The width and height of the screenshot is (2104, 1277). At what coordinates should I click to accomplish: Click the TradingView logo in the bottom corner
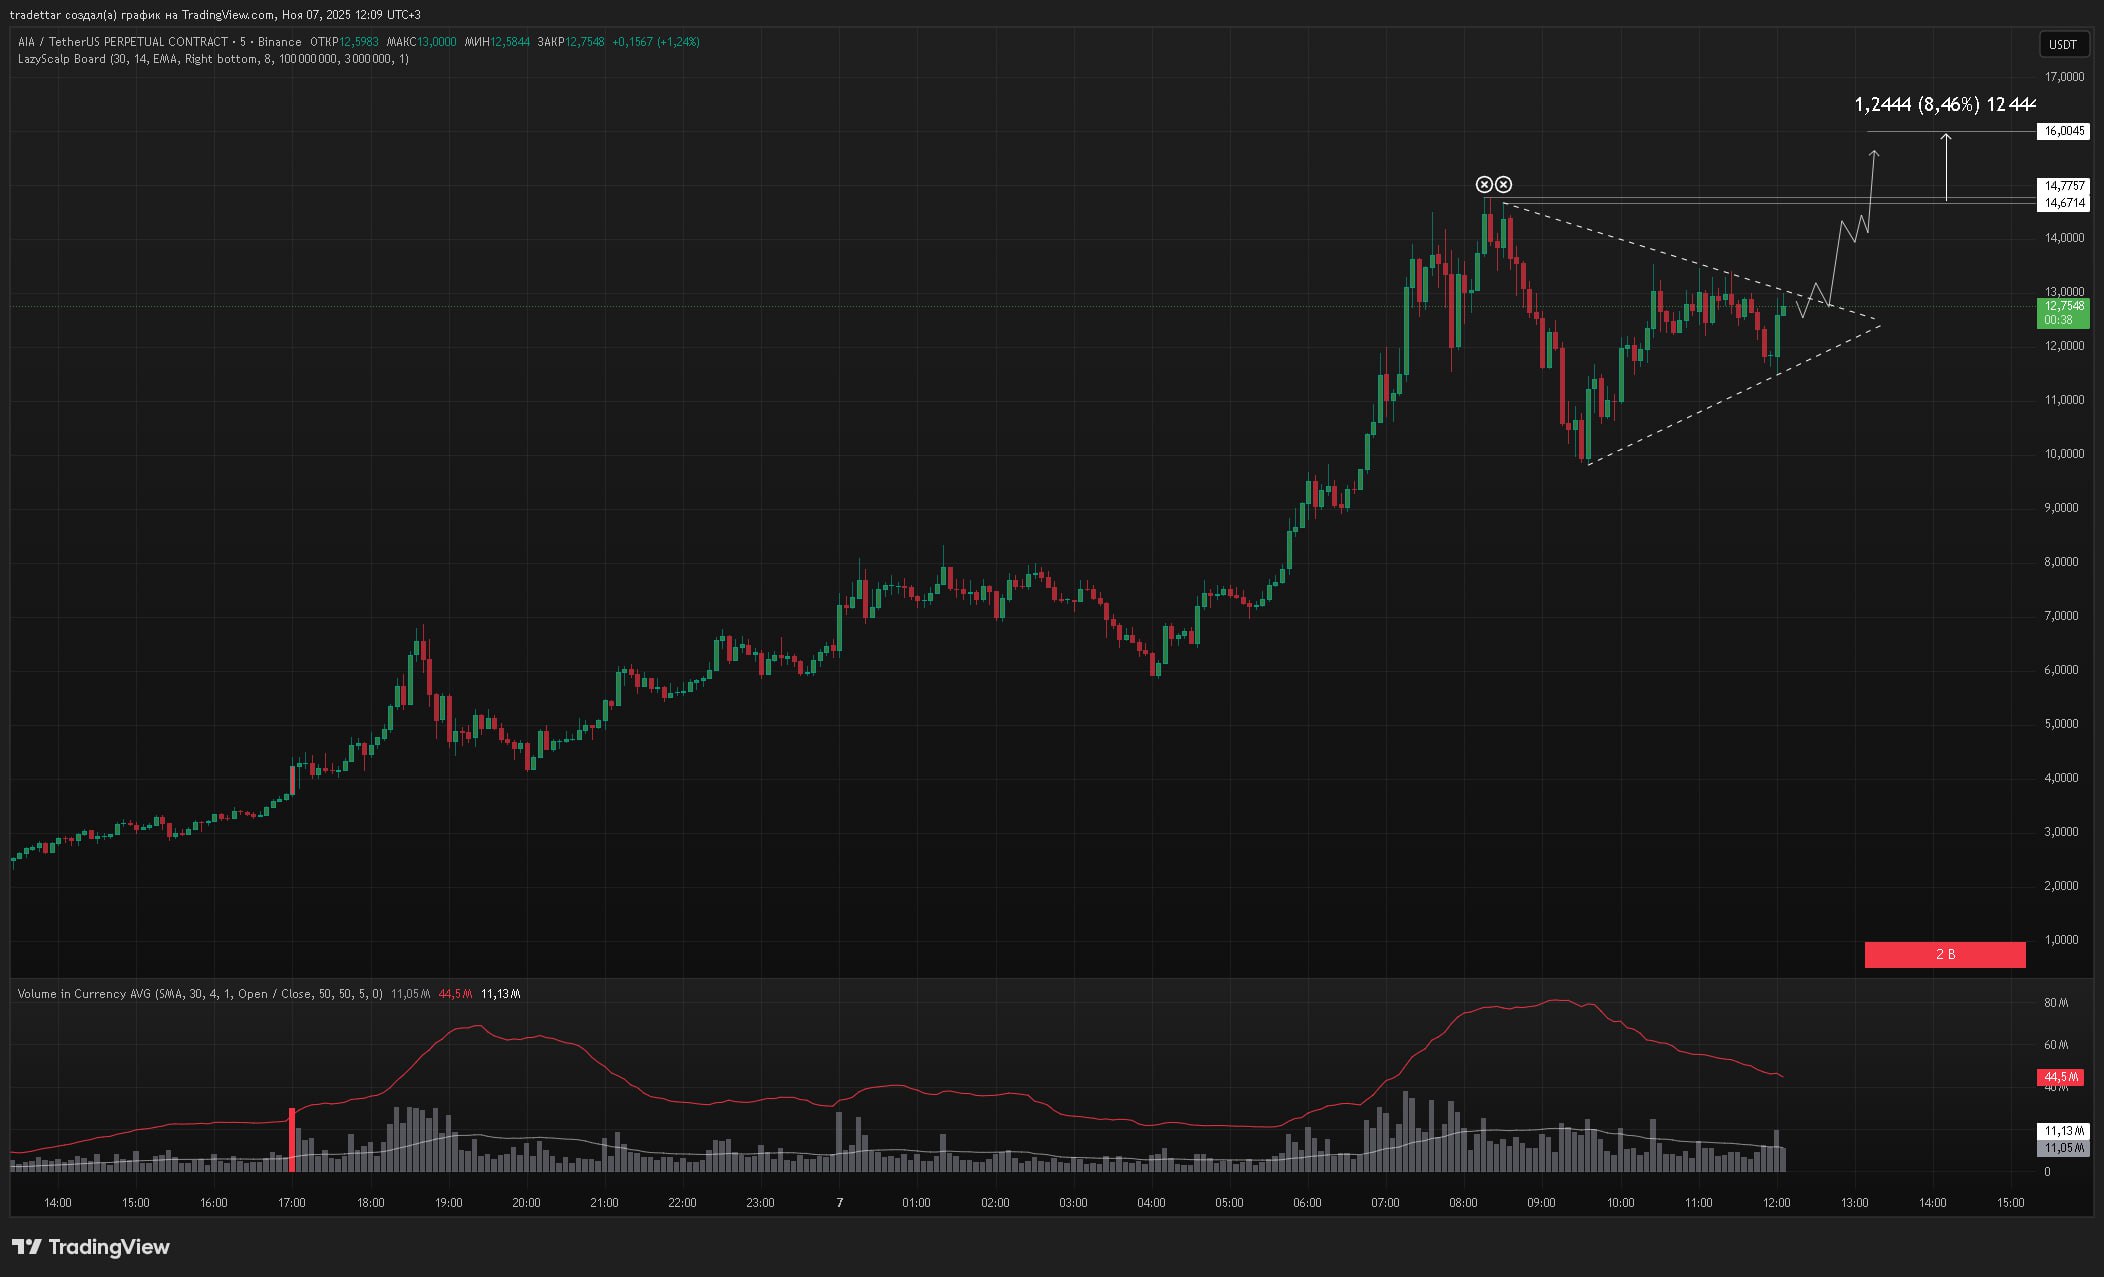coord(91,1246)
